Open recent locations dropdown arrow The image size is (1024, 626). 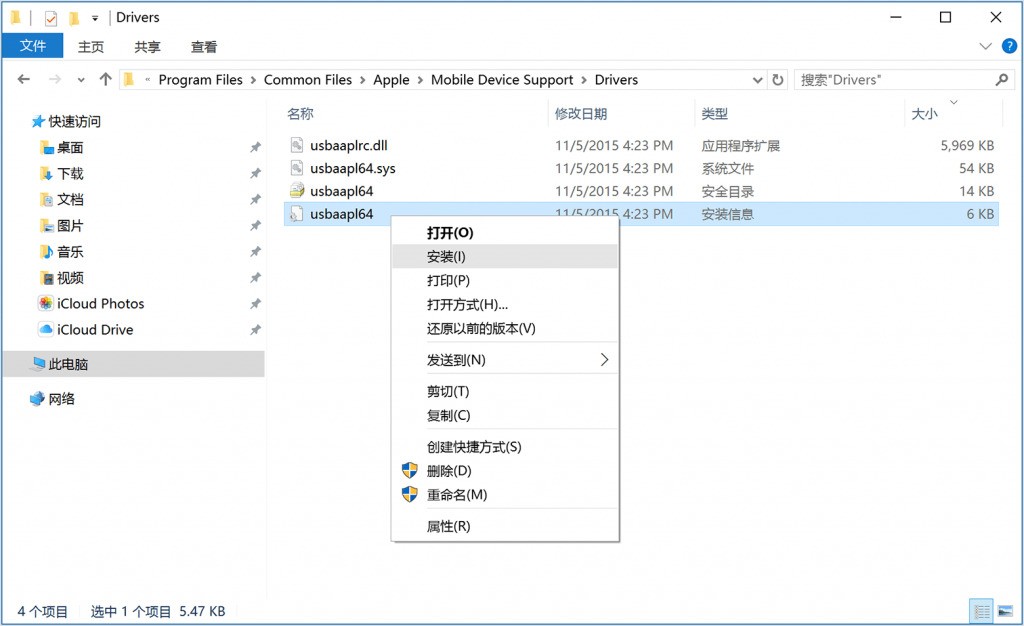click(81, 80)
